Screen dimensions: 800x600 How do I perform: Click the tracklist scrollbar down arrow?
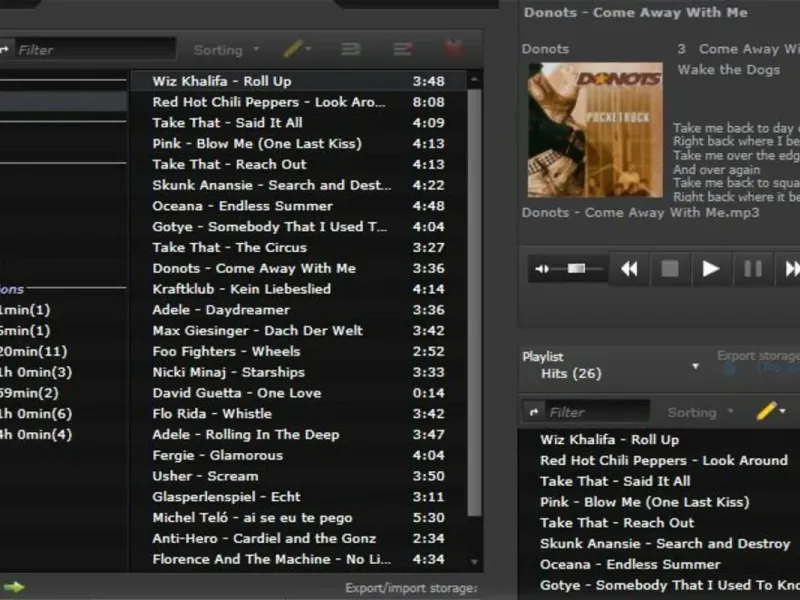point(474,562)
